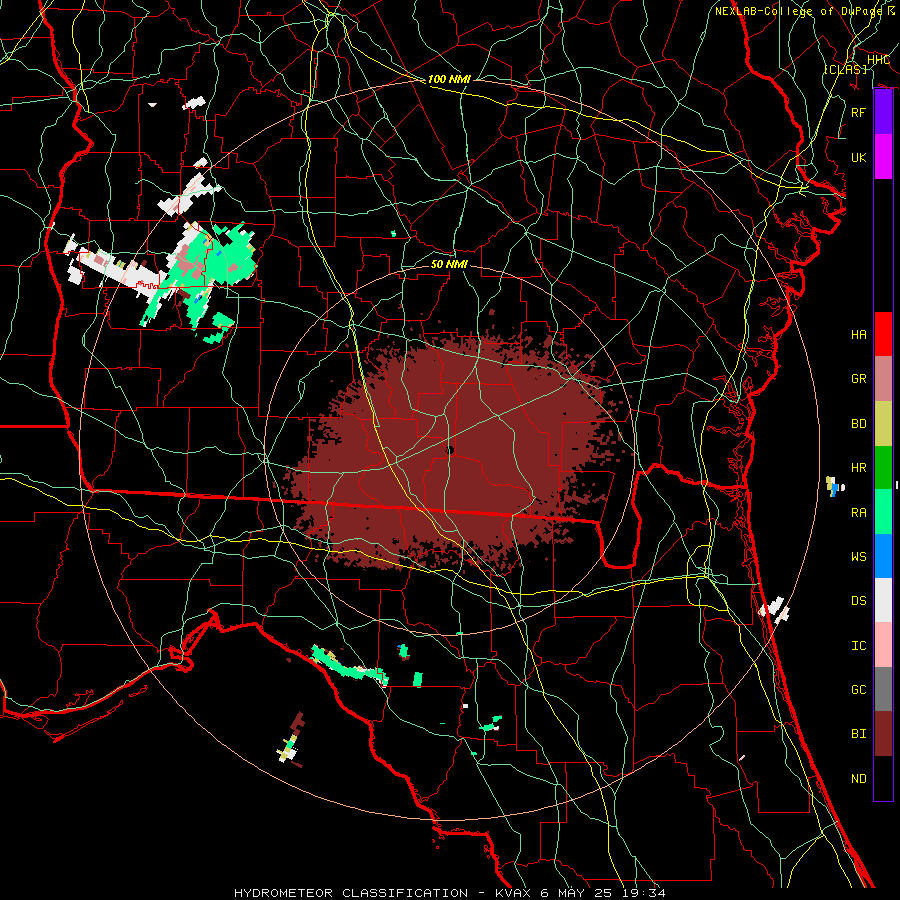The width and height of the screenshot is (900, 900).
Task: Click the "HR" legend label text
Action: tap(858, 468)
